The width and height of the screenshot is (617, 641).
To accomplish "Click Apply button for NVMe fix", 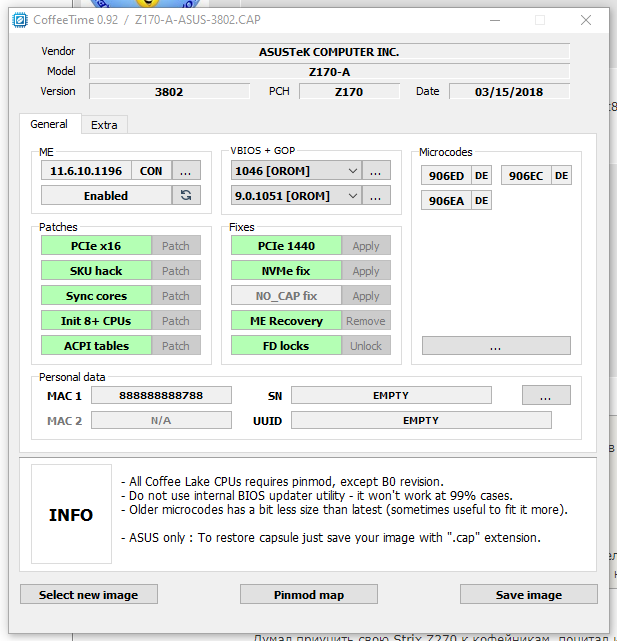I will [366, 271].
